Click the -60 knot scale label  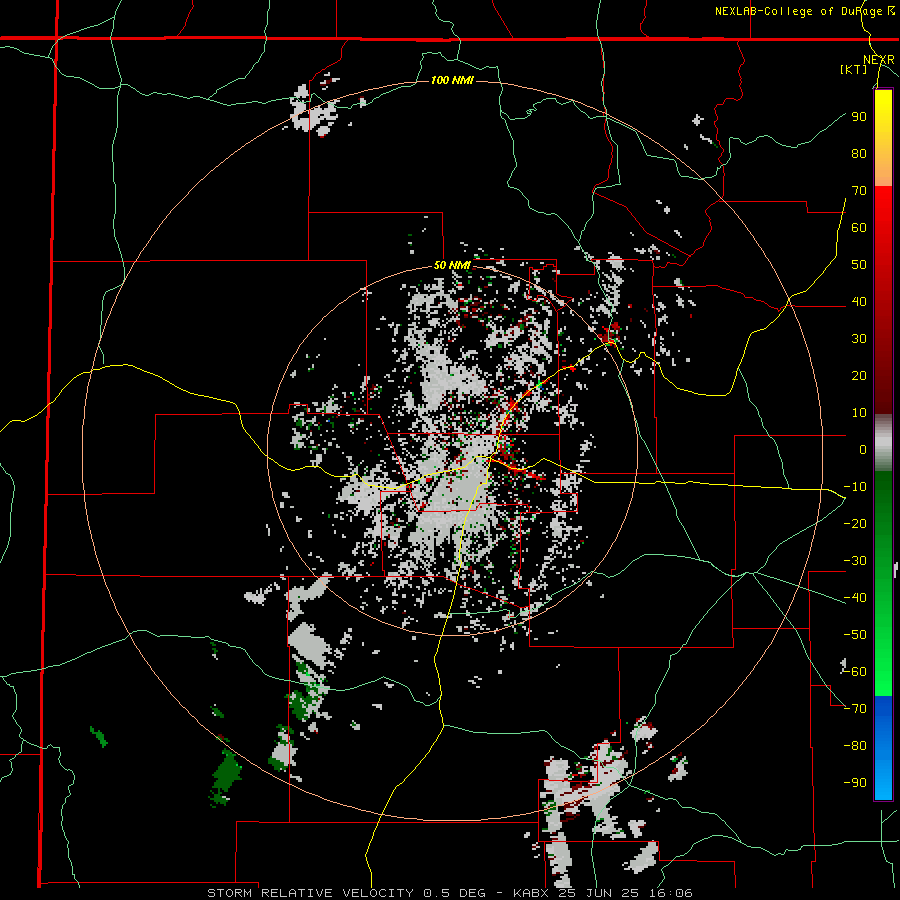coord(855,672)
